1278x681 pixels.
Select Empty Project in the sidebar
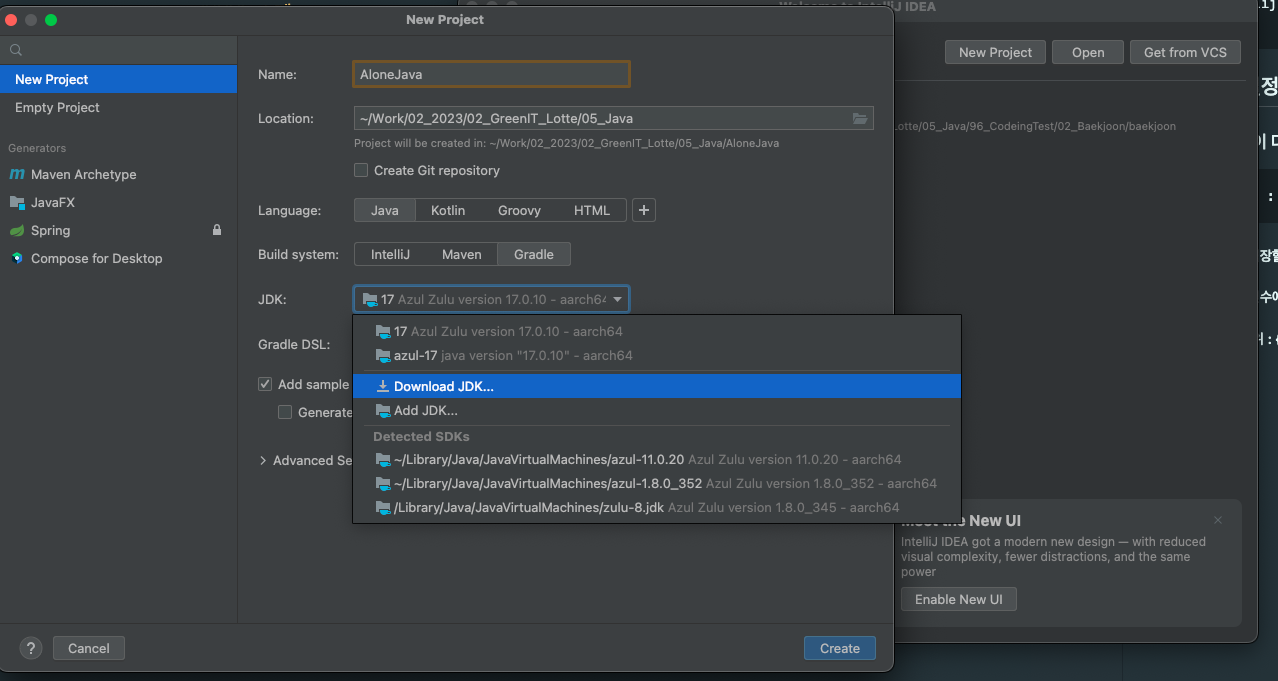(118, 107)
